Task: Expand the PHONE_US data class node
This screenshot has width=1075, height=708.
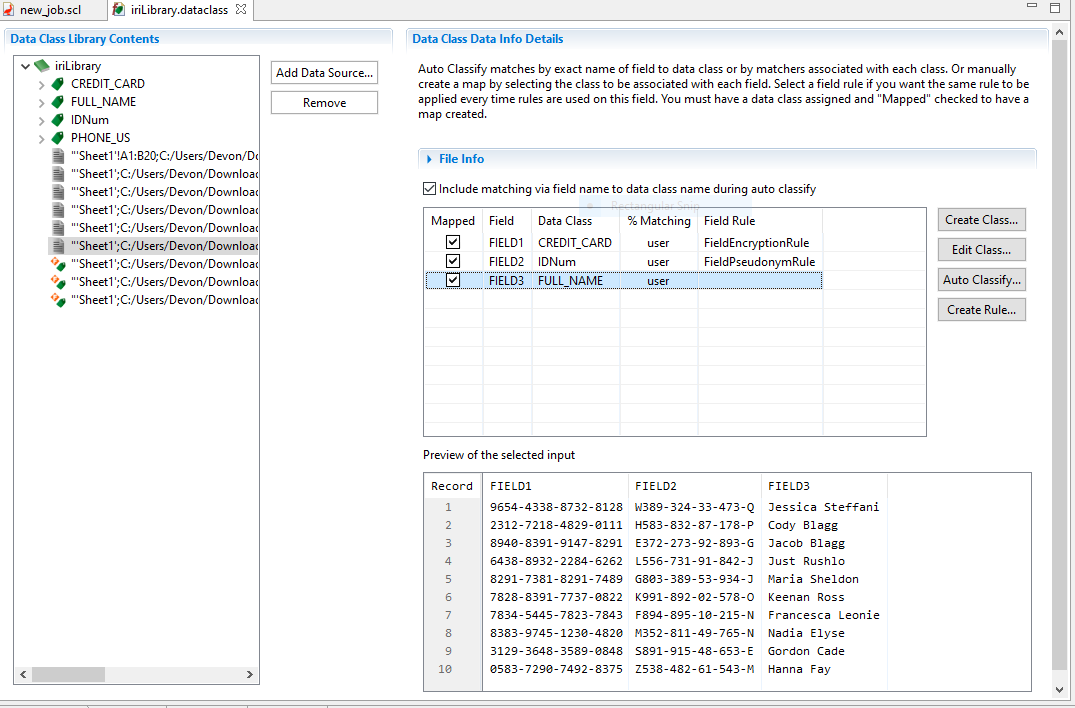Action: click(x=42, y=138)
